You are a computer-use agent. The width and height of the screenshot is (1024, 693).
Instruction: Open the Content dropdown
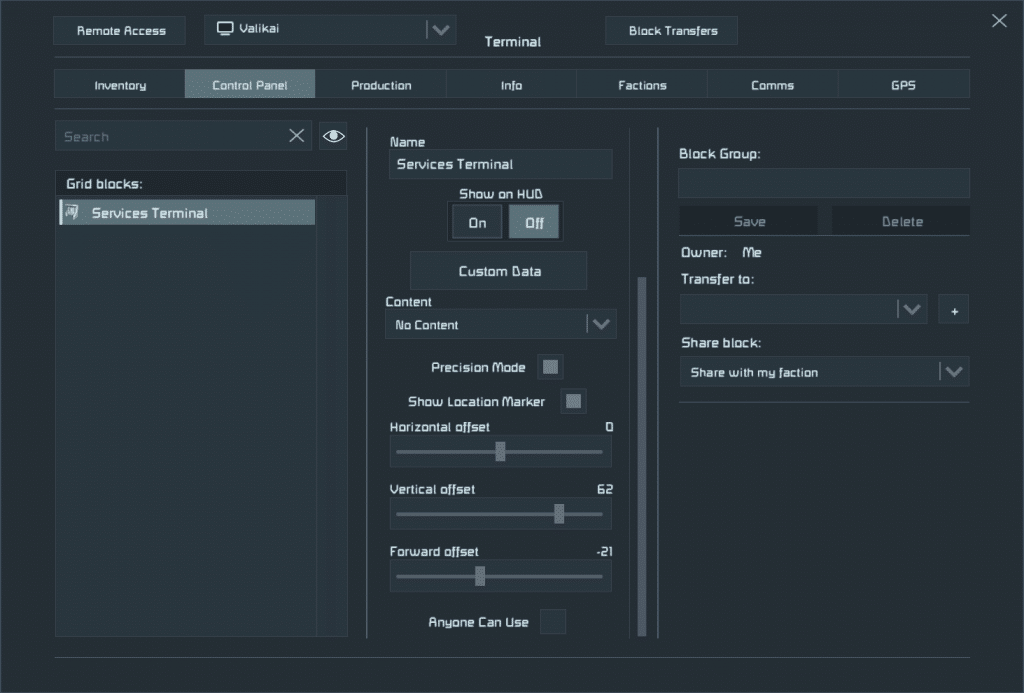[x=600, y=324]
